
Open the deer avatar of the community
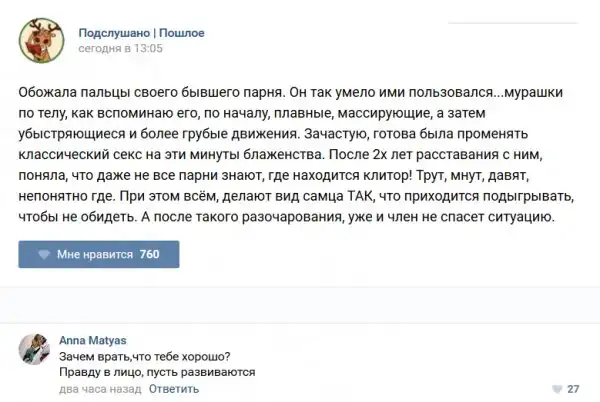pos(41,40)
